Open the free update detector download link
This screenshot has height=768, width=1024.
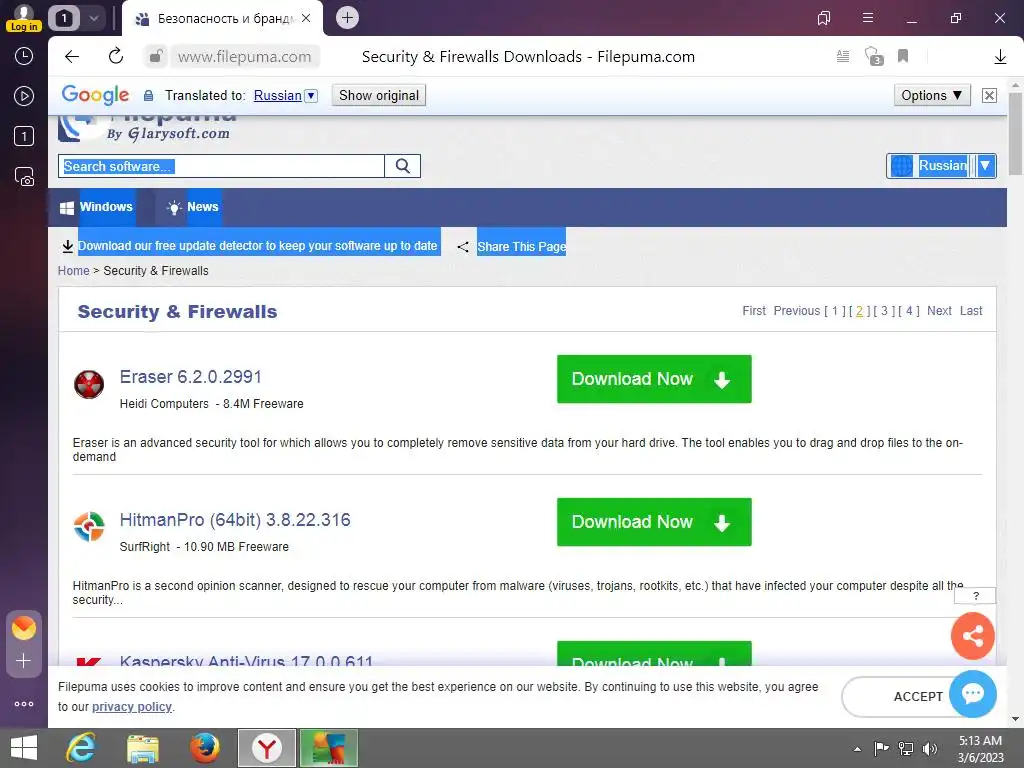click(257, 246)
